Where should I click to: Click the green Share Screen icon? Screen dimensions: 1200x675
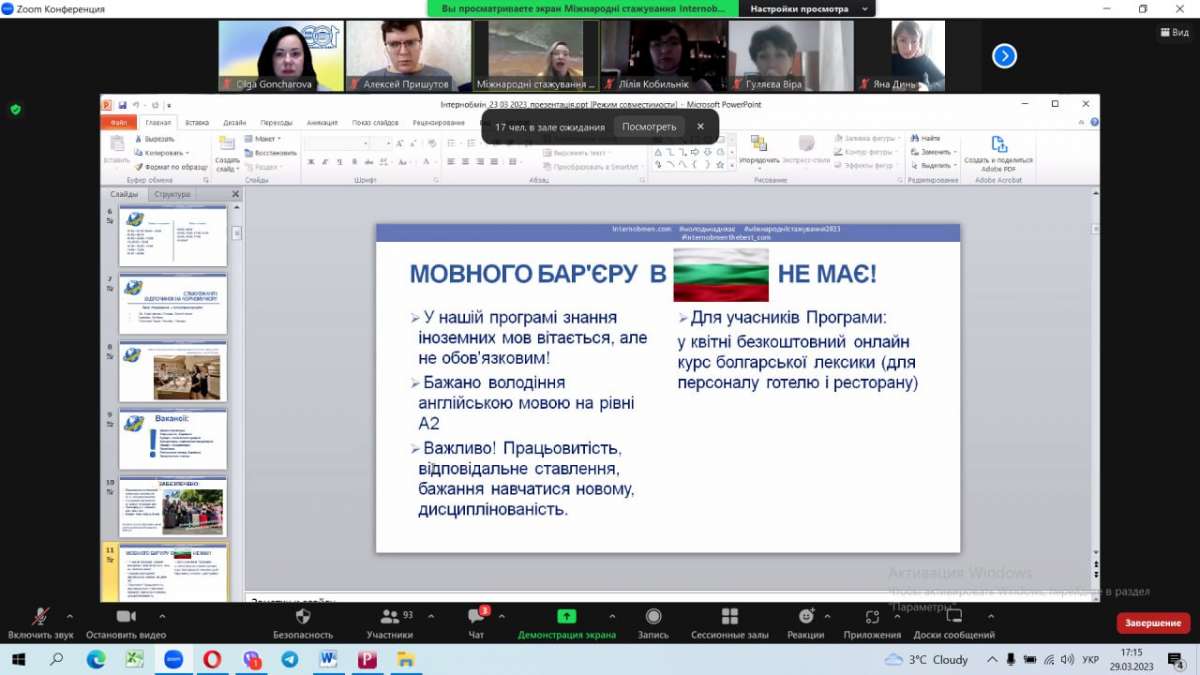[x=566, y=617]
